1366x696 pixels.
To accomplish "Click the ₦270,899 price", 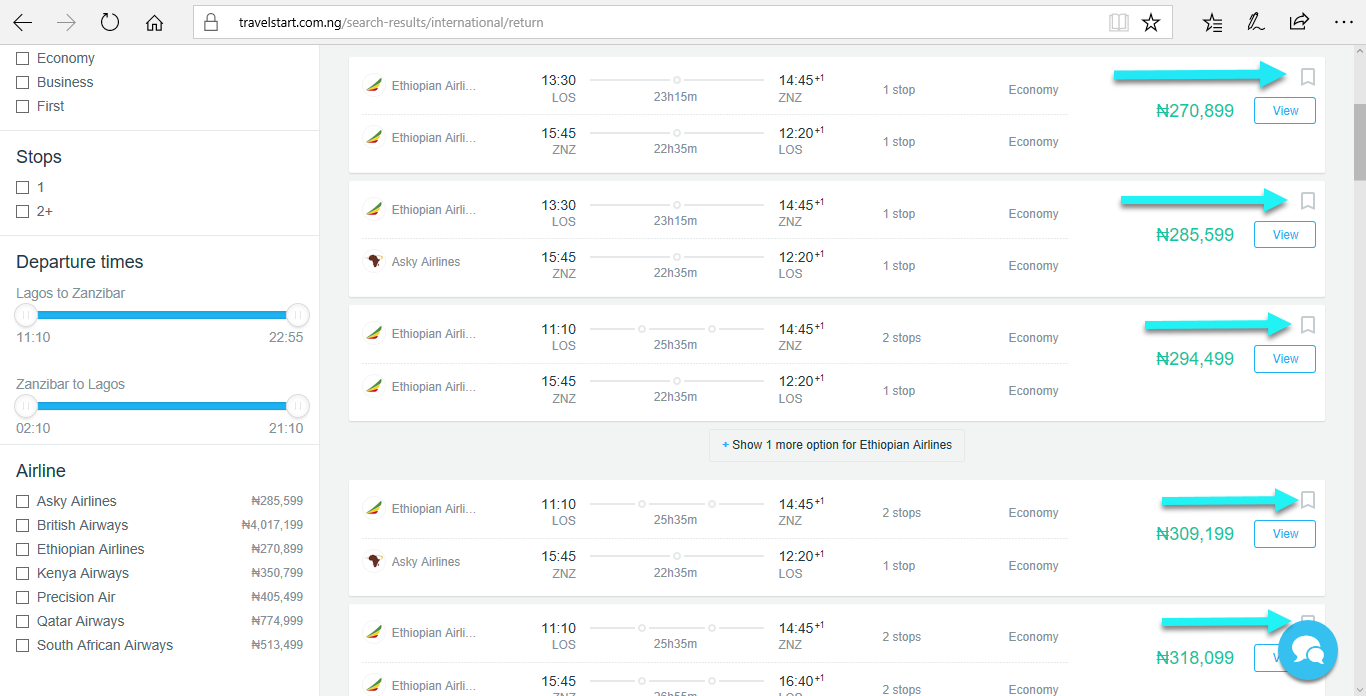I will 1195,111.
